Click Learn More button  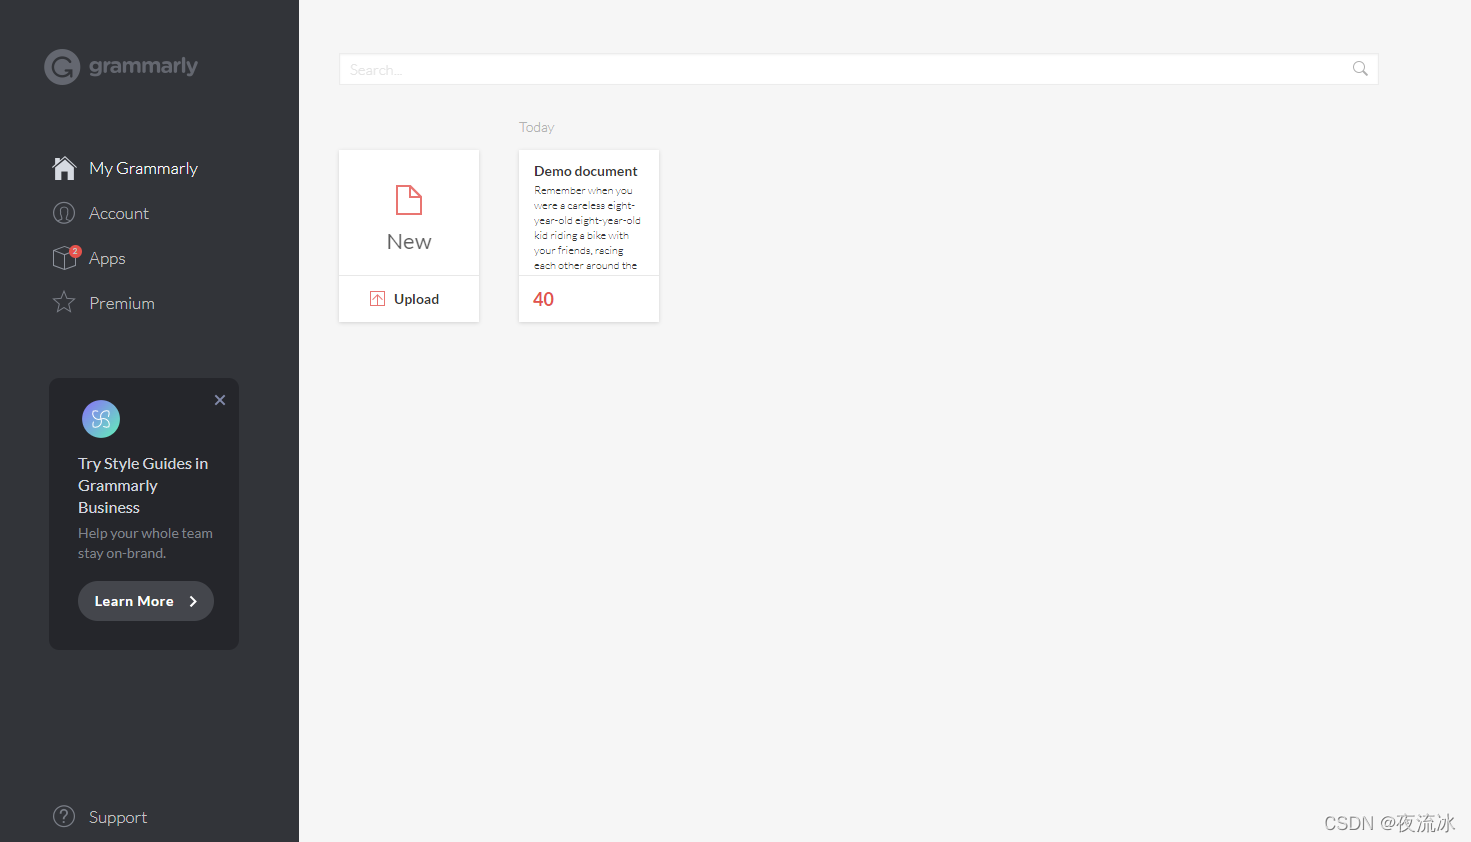(146, 601)
